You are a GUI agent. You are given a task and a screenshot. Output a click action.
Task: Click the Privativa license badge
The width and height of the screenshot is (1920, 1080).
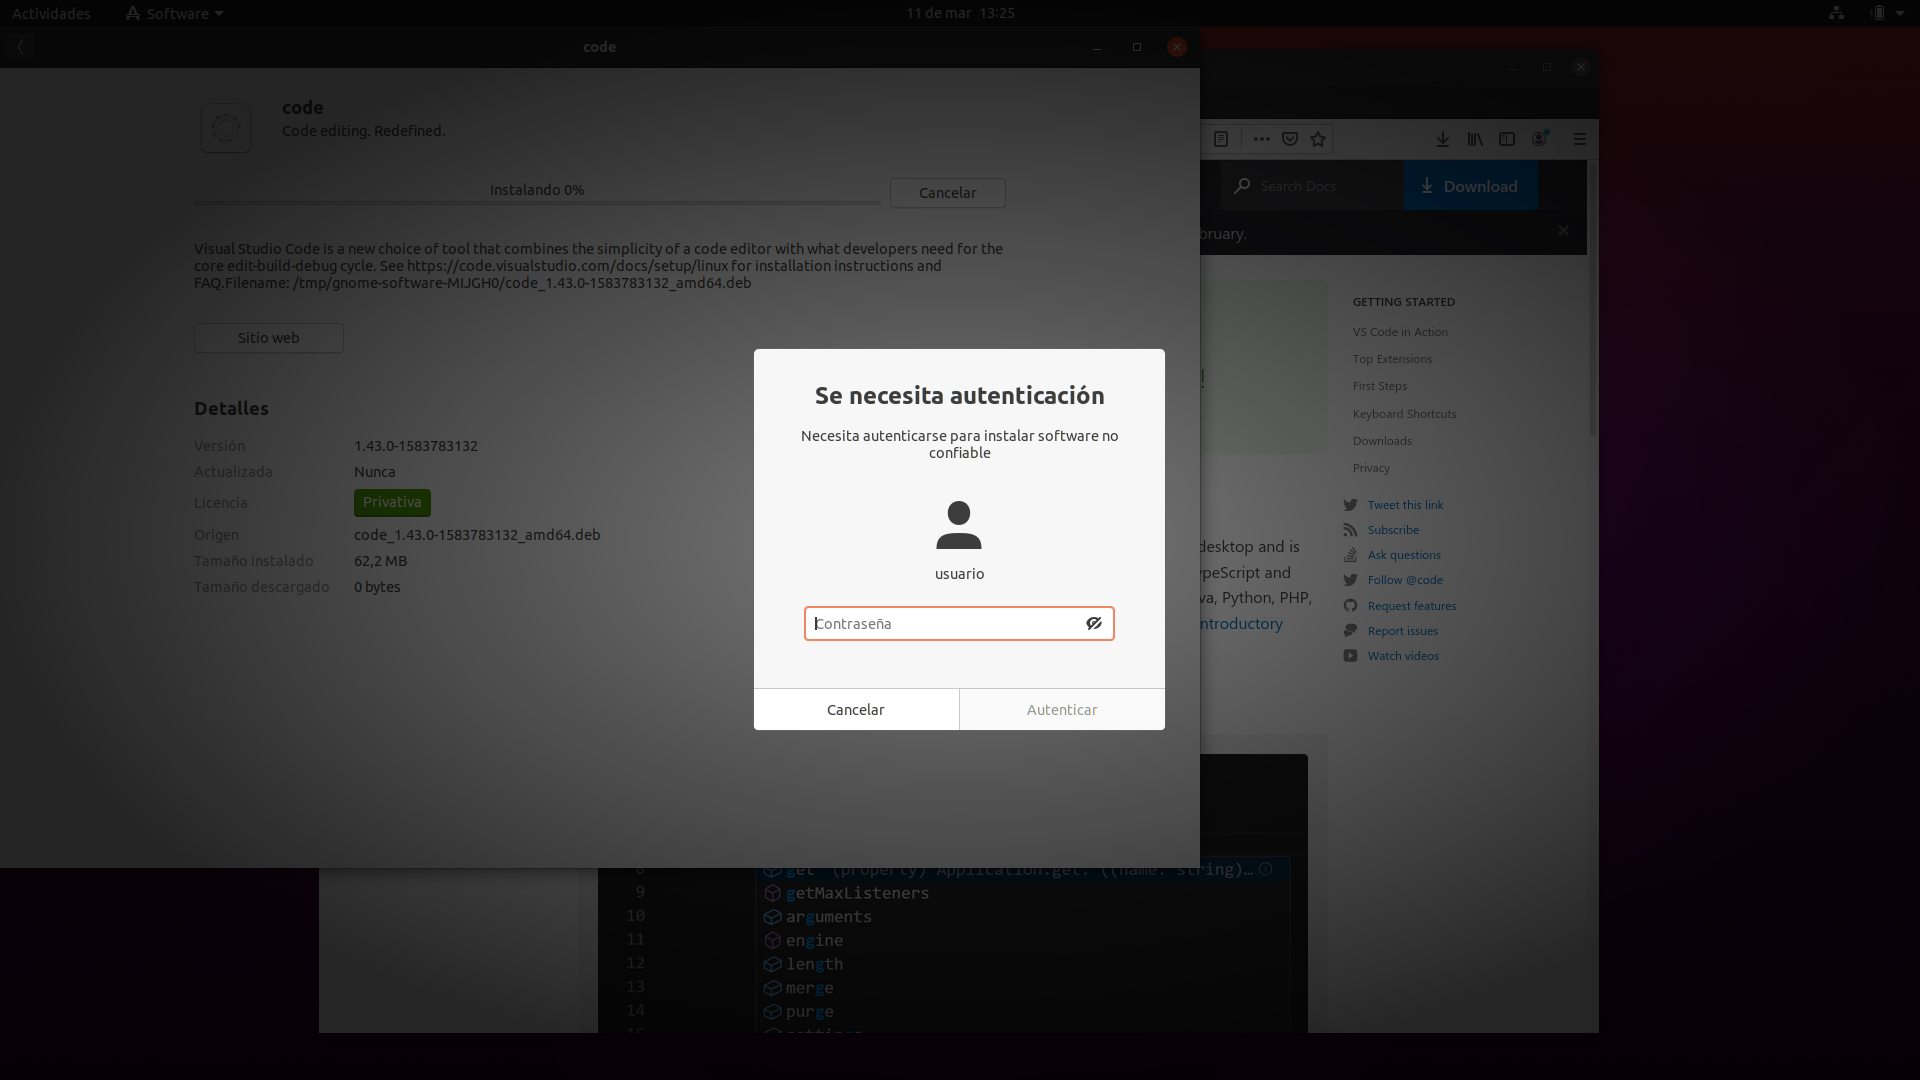(x=392, y=502)
